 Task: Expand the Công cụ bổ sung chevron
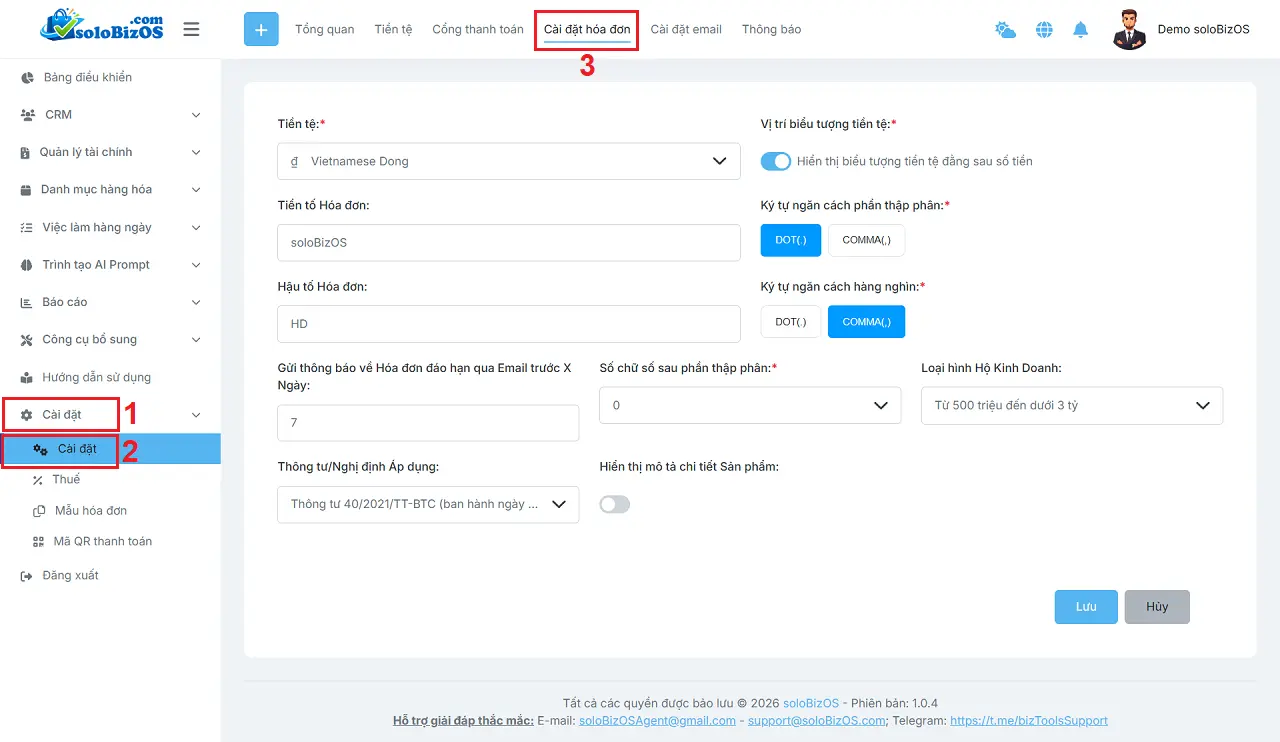tap(196, 340)
